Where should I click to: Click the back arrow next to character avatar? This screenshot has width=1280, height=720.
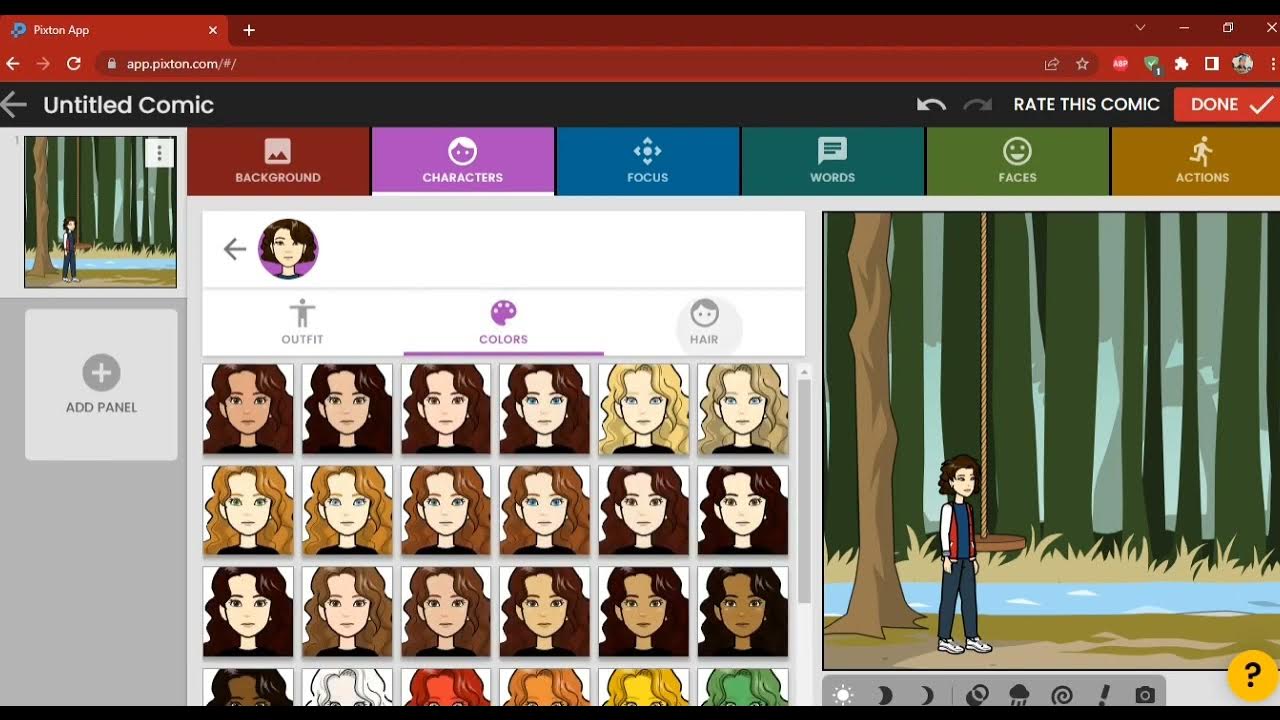[235, 249]
